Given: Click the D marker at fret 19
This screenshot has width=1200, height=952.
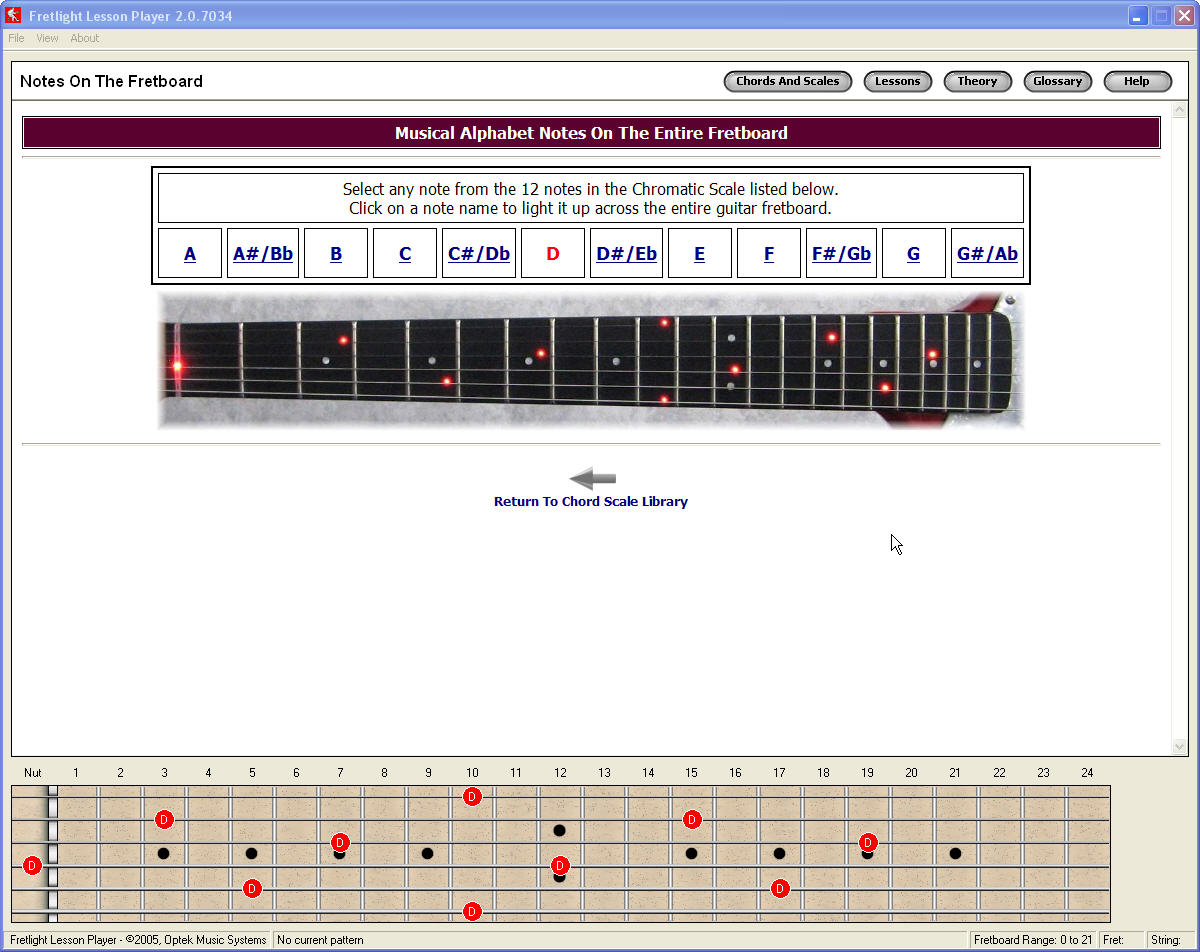Looking at the screenshot, I should [x=868, y=842].
